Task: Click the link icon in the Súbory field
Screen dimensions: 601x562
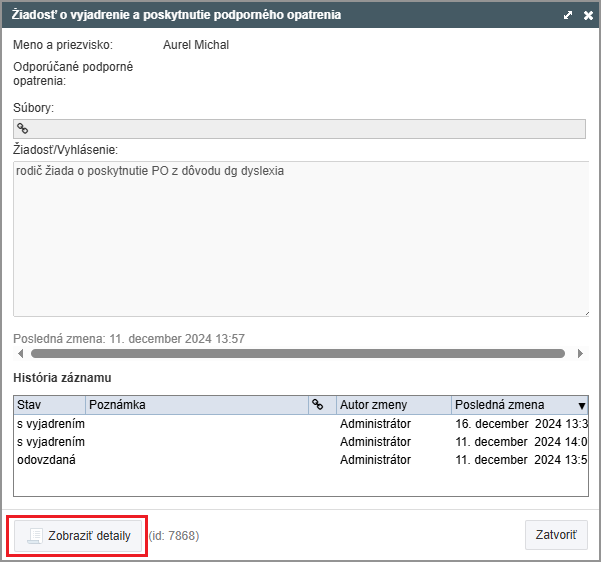Action: [23, 128]
